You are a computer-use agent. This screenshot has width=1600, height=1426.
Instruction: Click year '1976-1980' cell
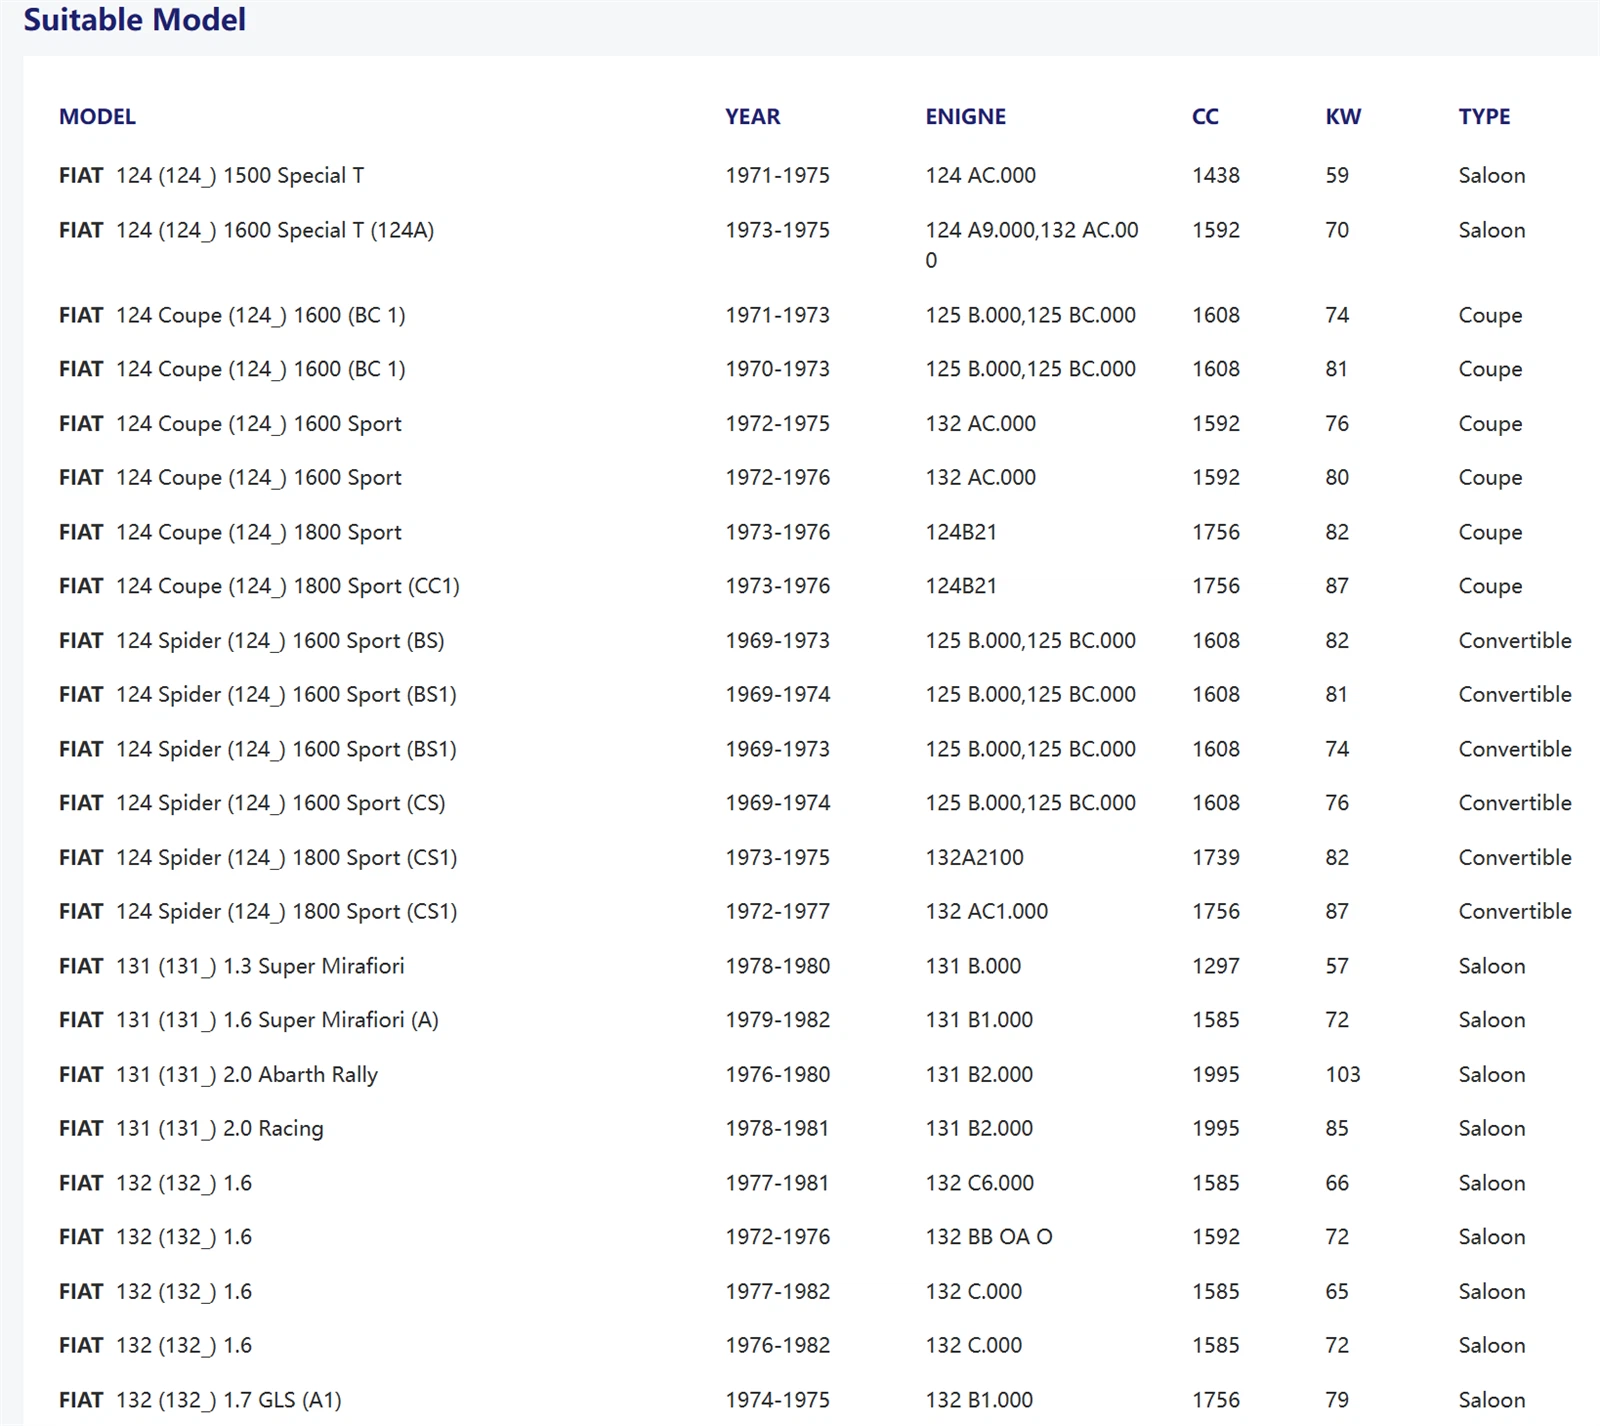click(x=777, y=1074)
